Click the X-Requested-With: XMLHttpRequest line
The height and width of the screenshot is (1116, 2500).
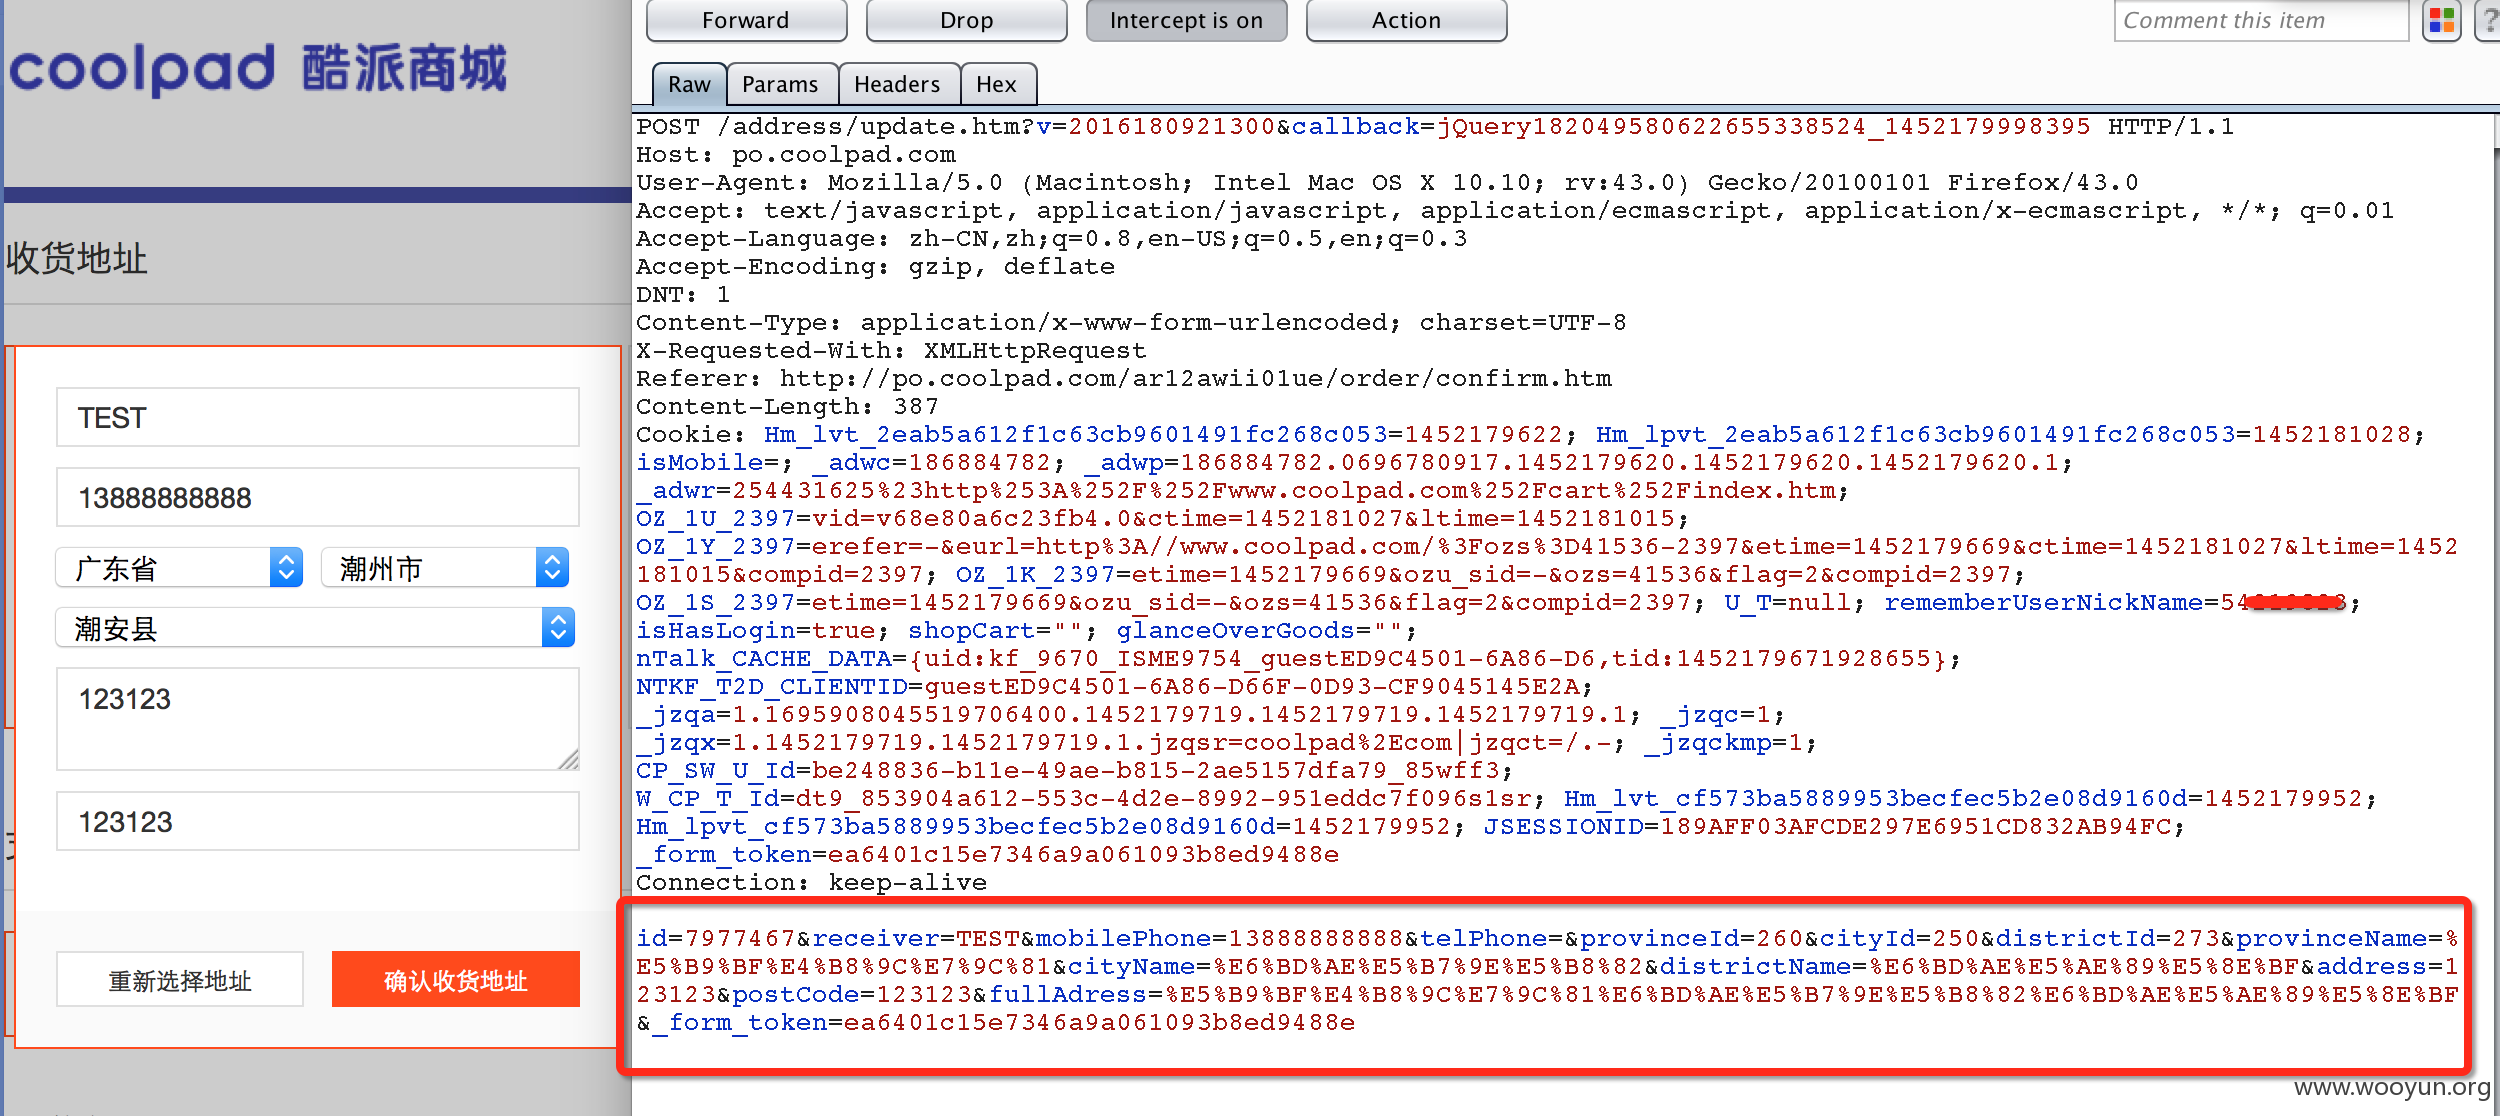[891, 351]
